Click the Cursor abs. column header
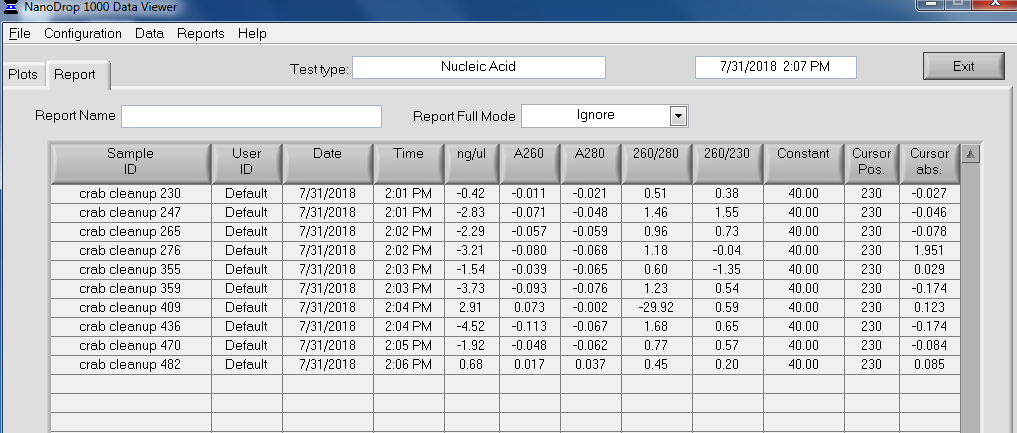The height and width of the screenshot is (433, 1017). point(929,162)
